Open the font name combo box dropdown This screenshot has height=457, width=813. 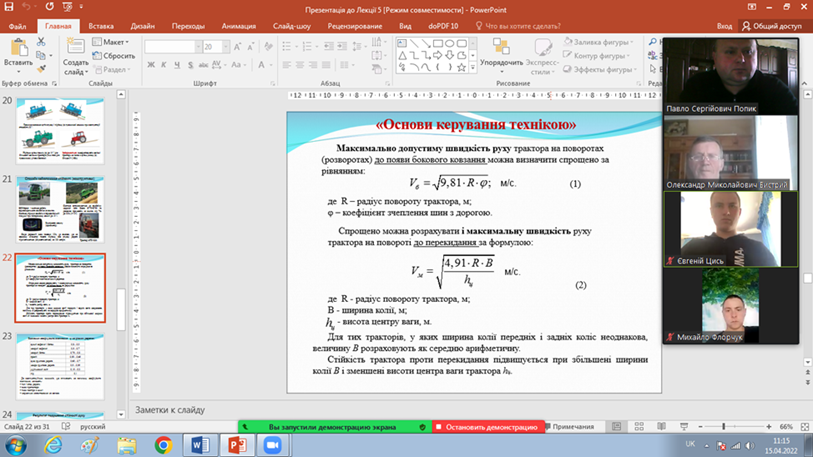(x=198, y=47)
